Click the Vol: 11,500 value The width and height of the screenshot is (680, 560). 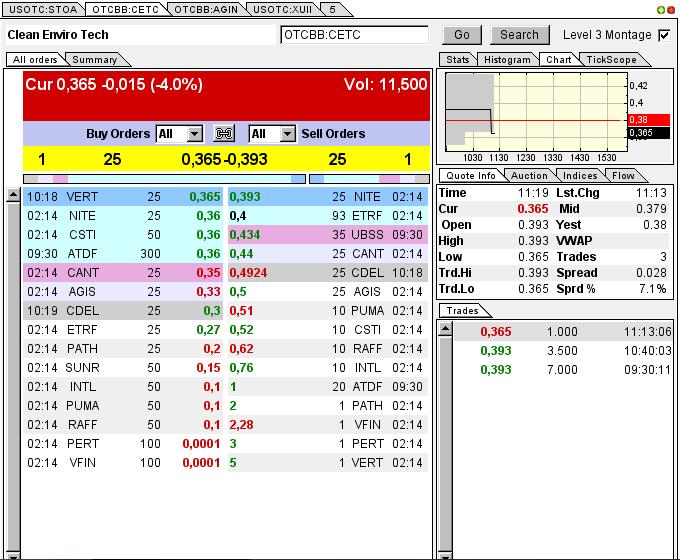[x=386, y=84]
